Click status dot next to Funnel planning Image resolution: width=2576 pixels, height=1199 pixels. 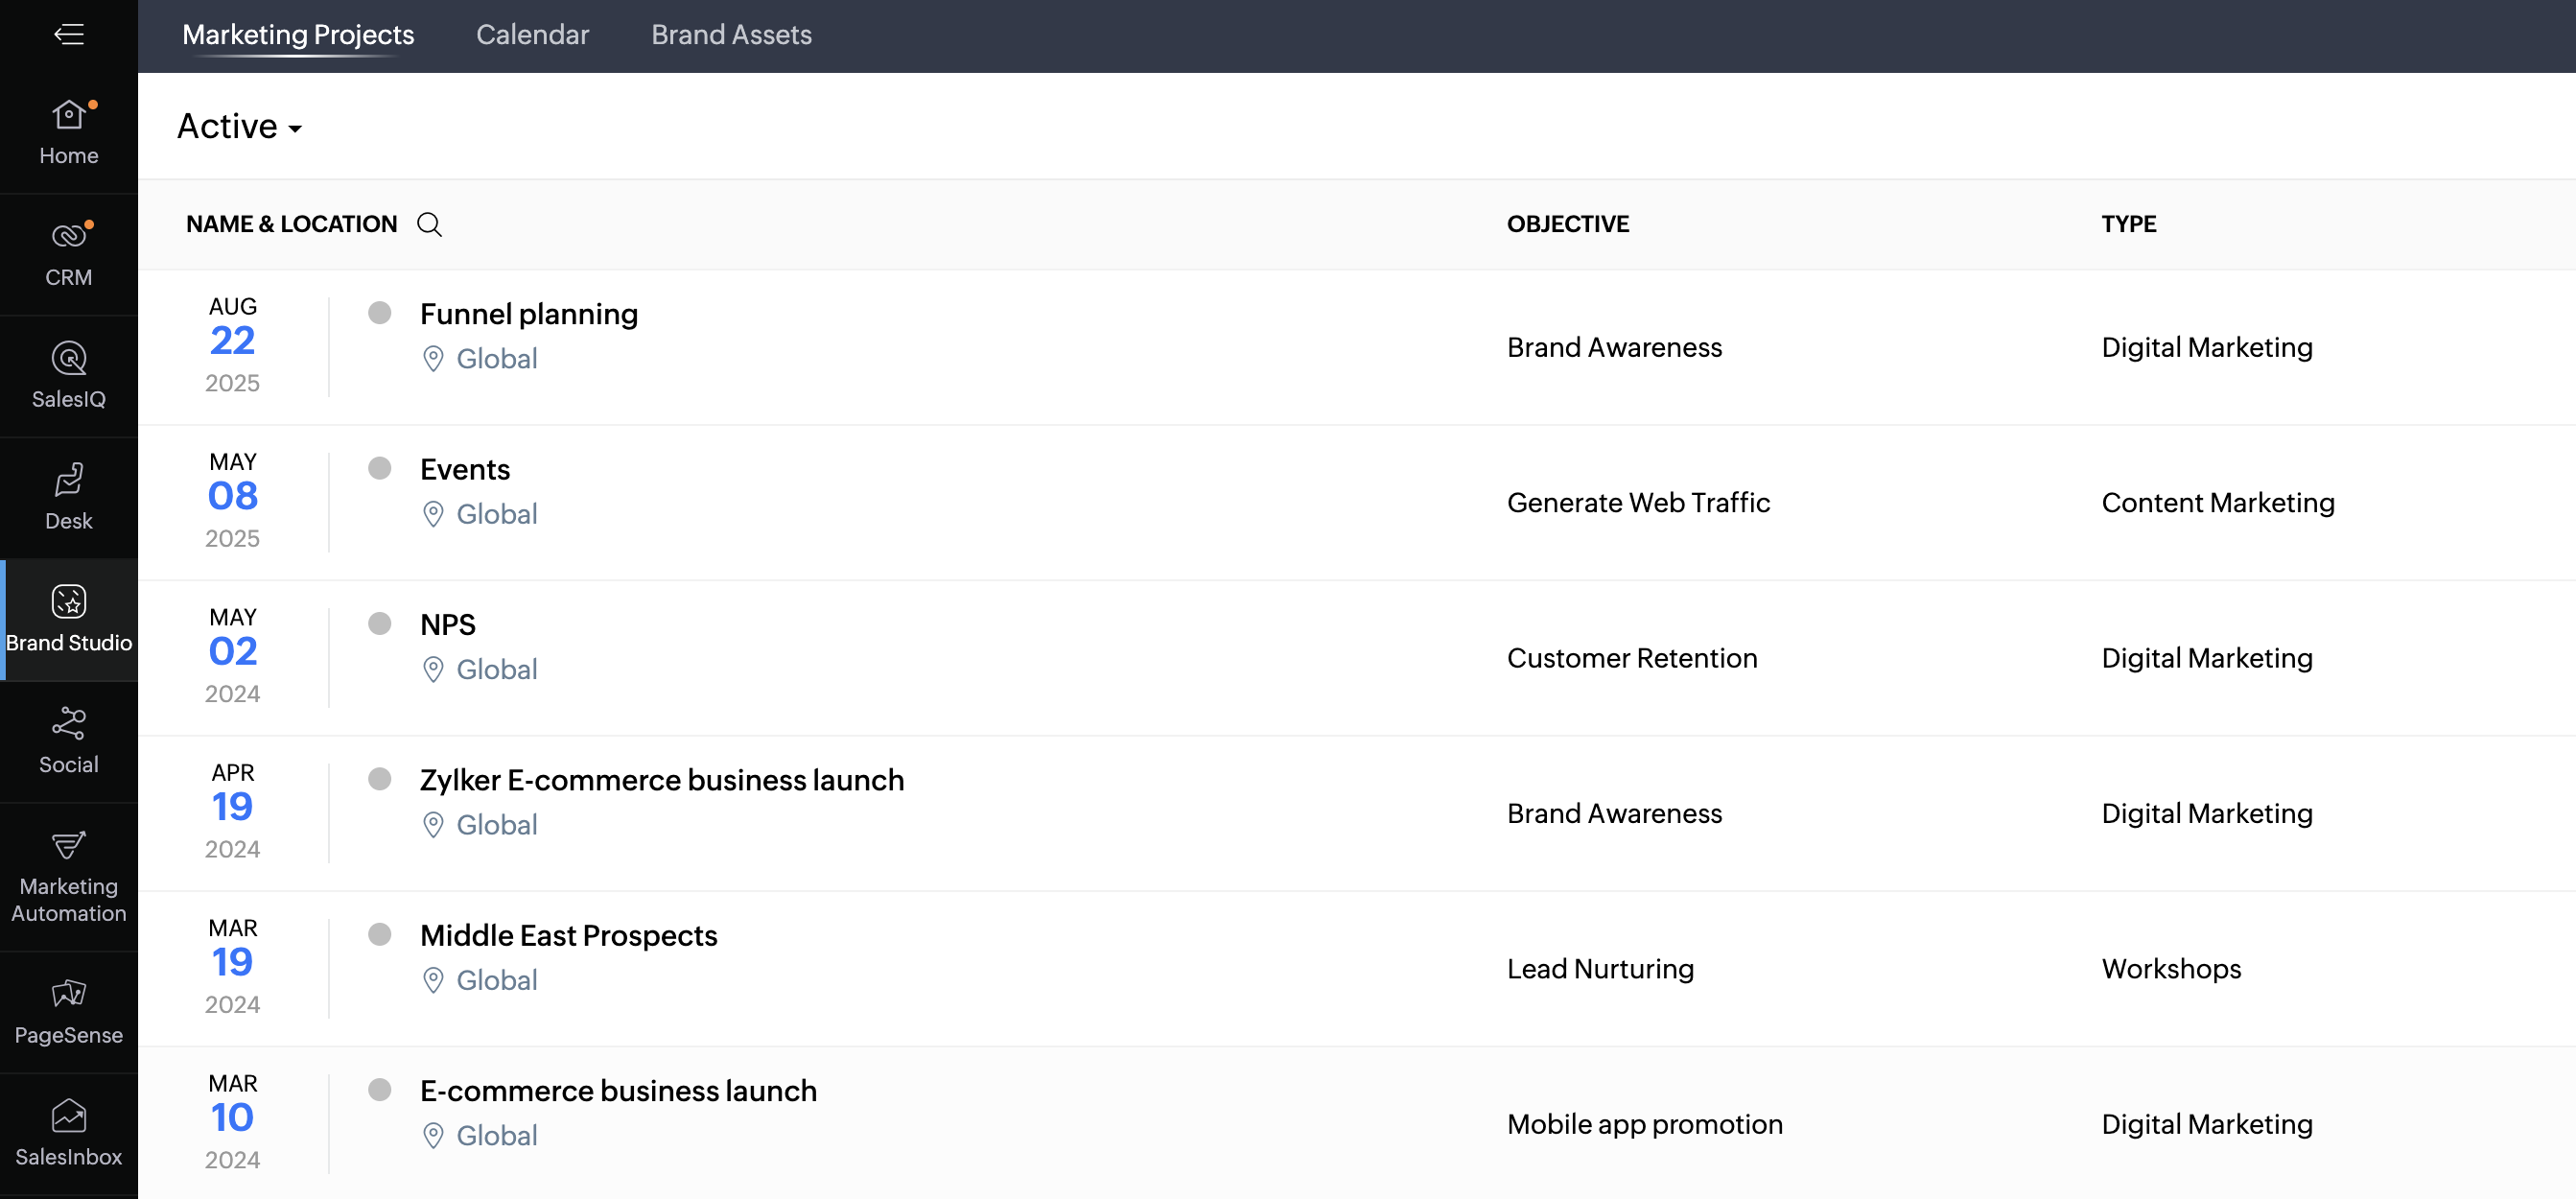pyautogui.click(x=379, y=313)
